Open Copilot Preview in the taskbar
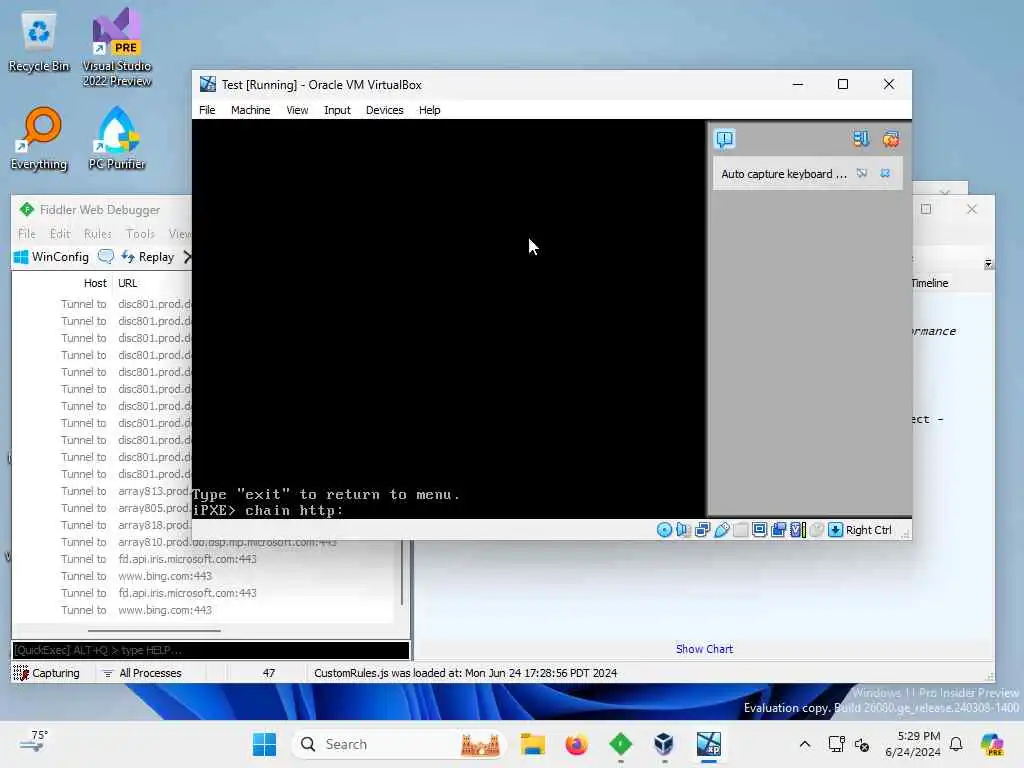 [x=992, y=744]
